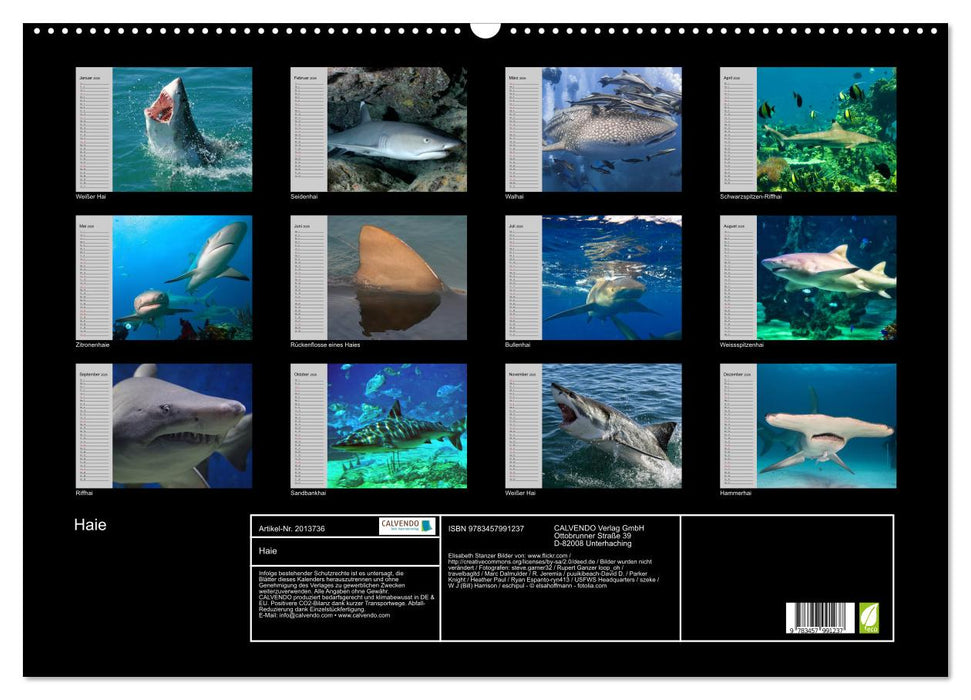Click the CALVENDO logo badge

[x=407, y=526]
